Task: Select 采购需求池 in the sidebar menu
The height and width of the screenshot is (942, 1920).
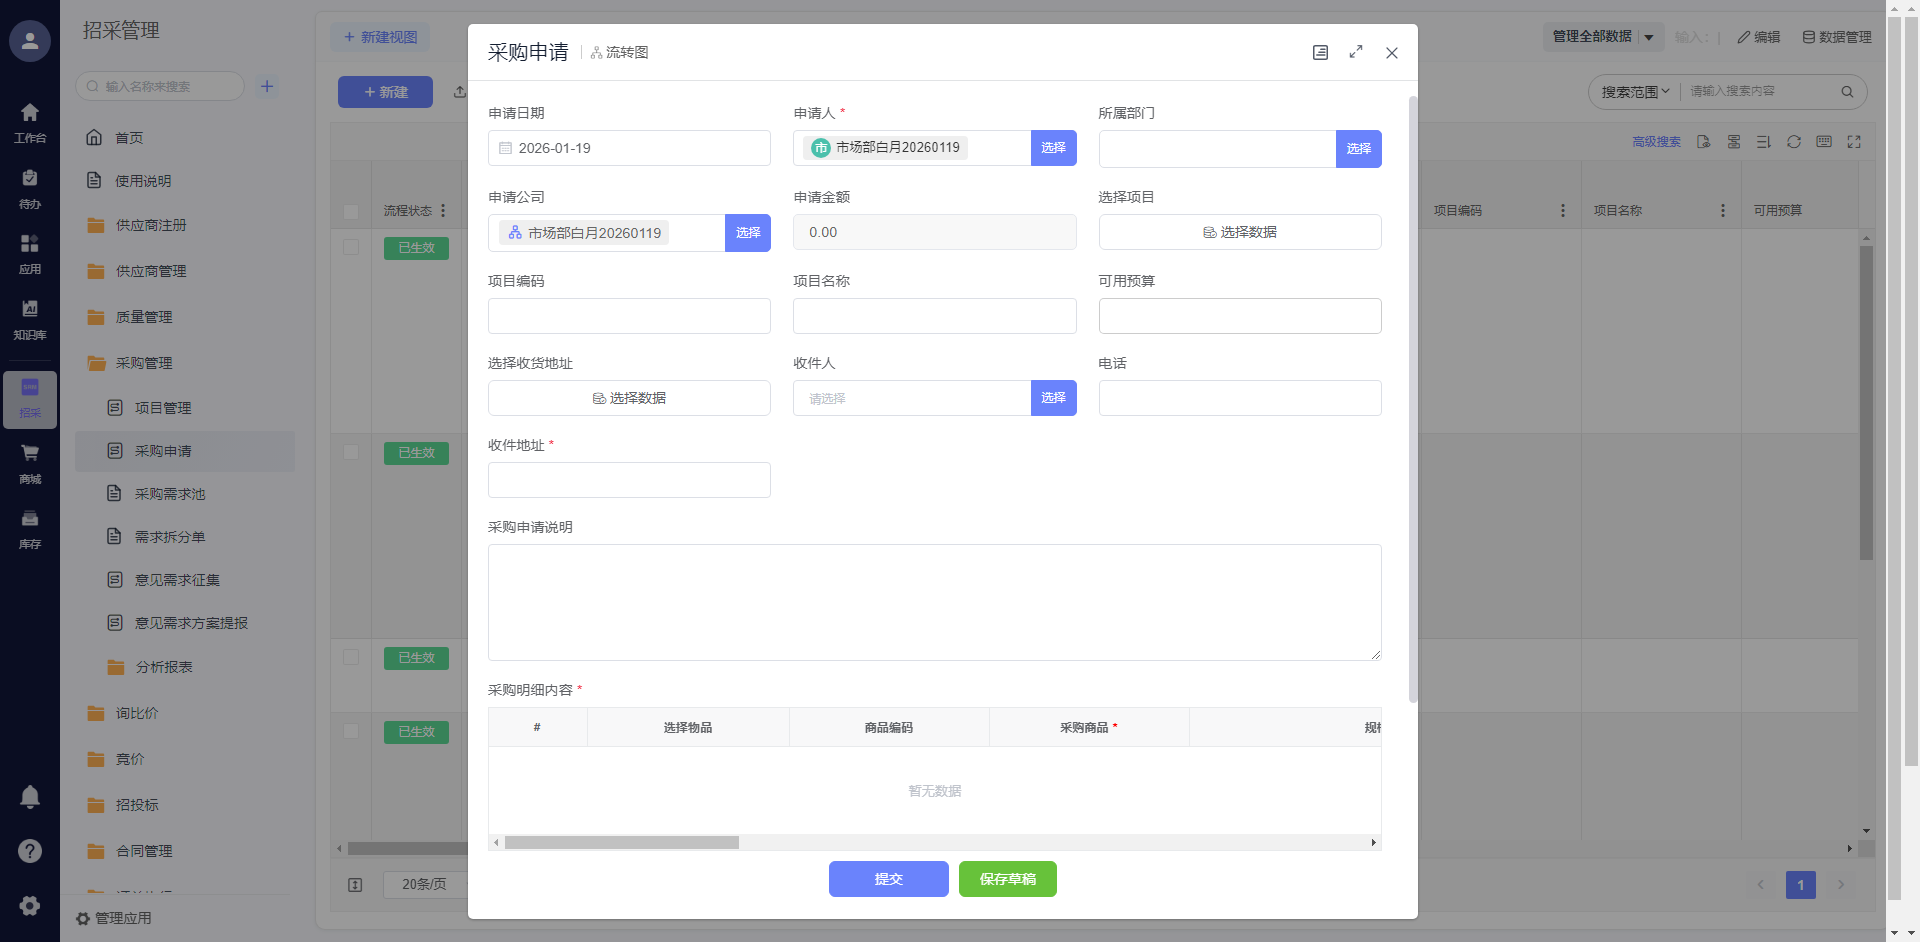Action: pyautogui.click(x=170, y=494)
